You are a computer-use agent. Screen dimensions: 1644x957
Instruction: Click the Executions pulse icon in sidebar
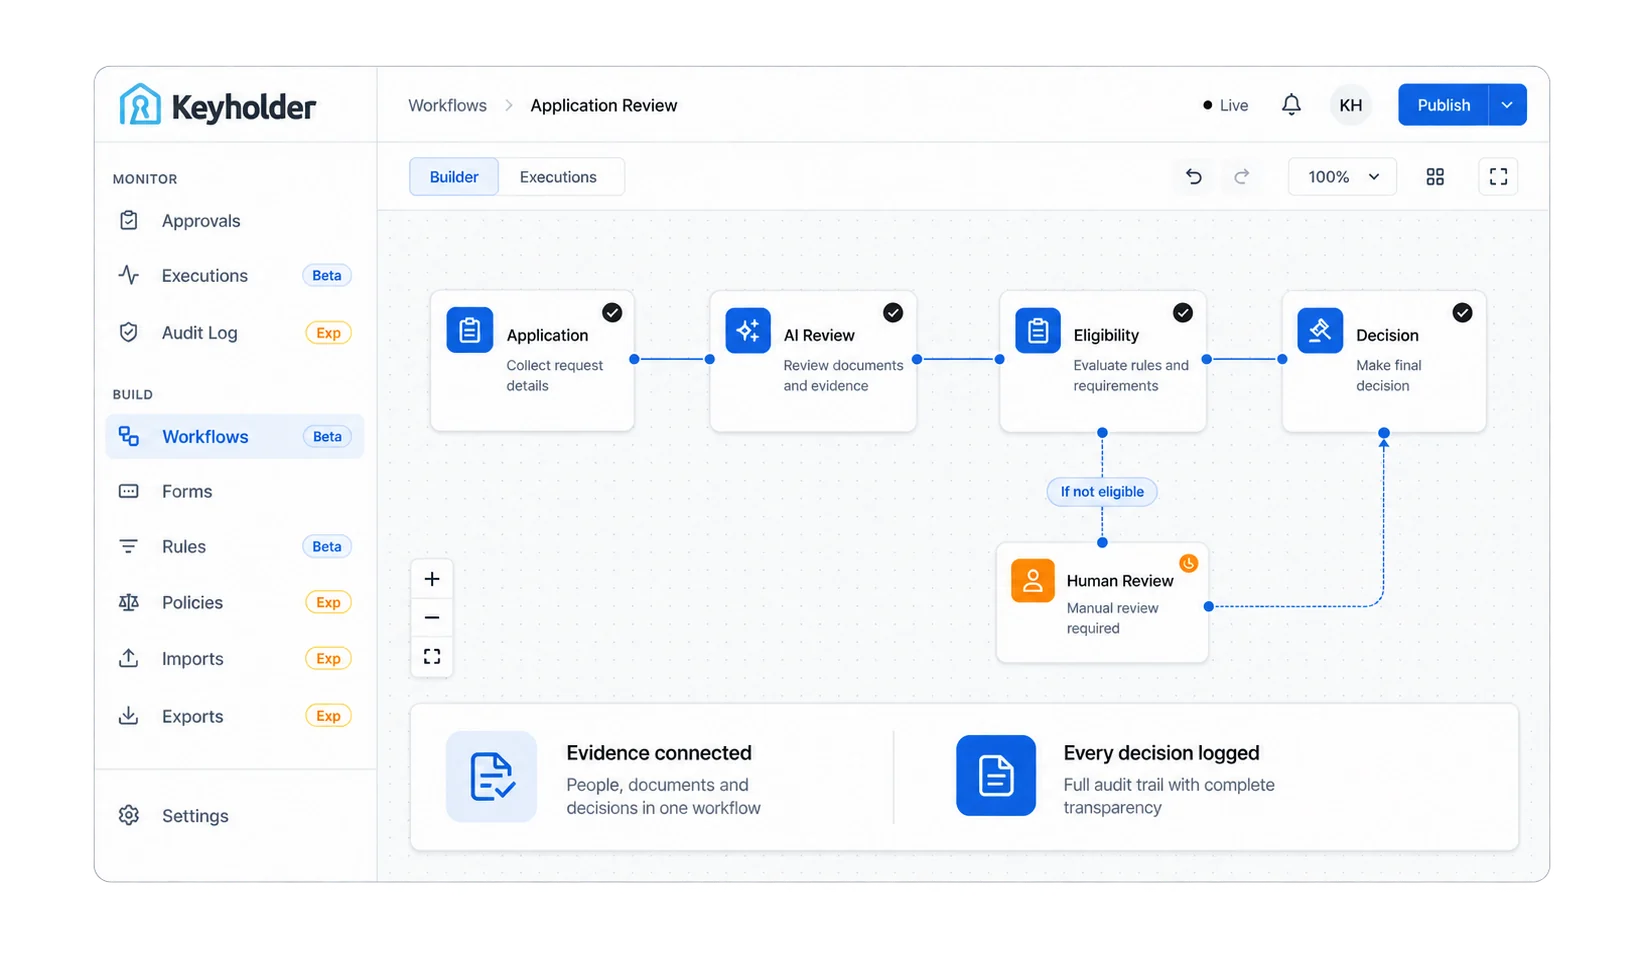point(129,275)
